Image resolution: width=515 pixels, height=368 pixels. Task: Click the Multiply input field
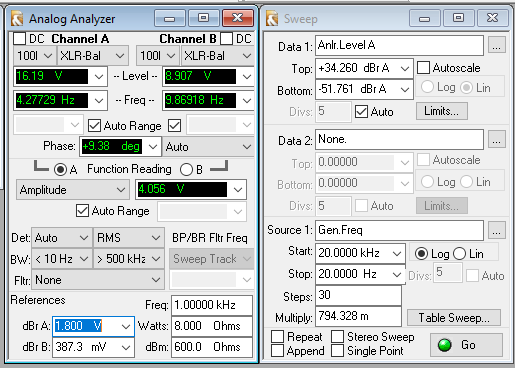(358, 316)
